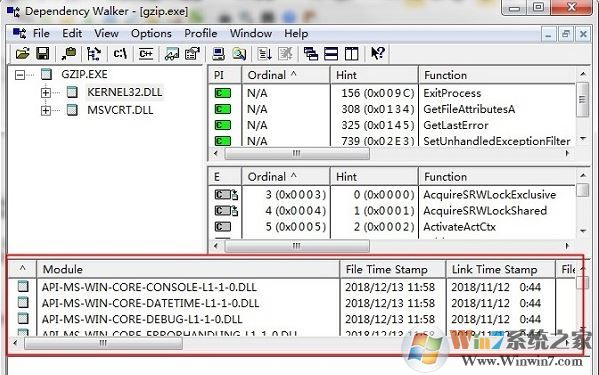Open the View menu
Image resolution: width=599 pixels, height=375 pixels.
click(x=107, y=34)
